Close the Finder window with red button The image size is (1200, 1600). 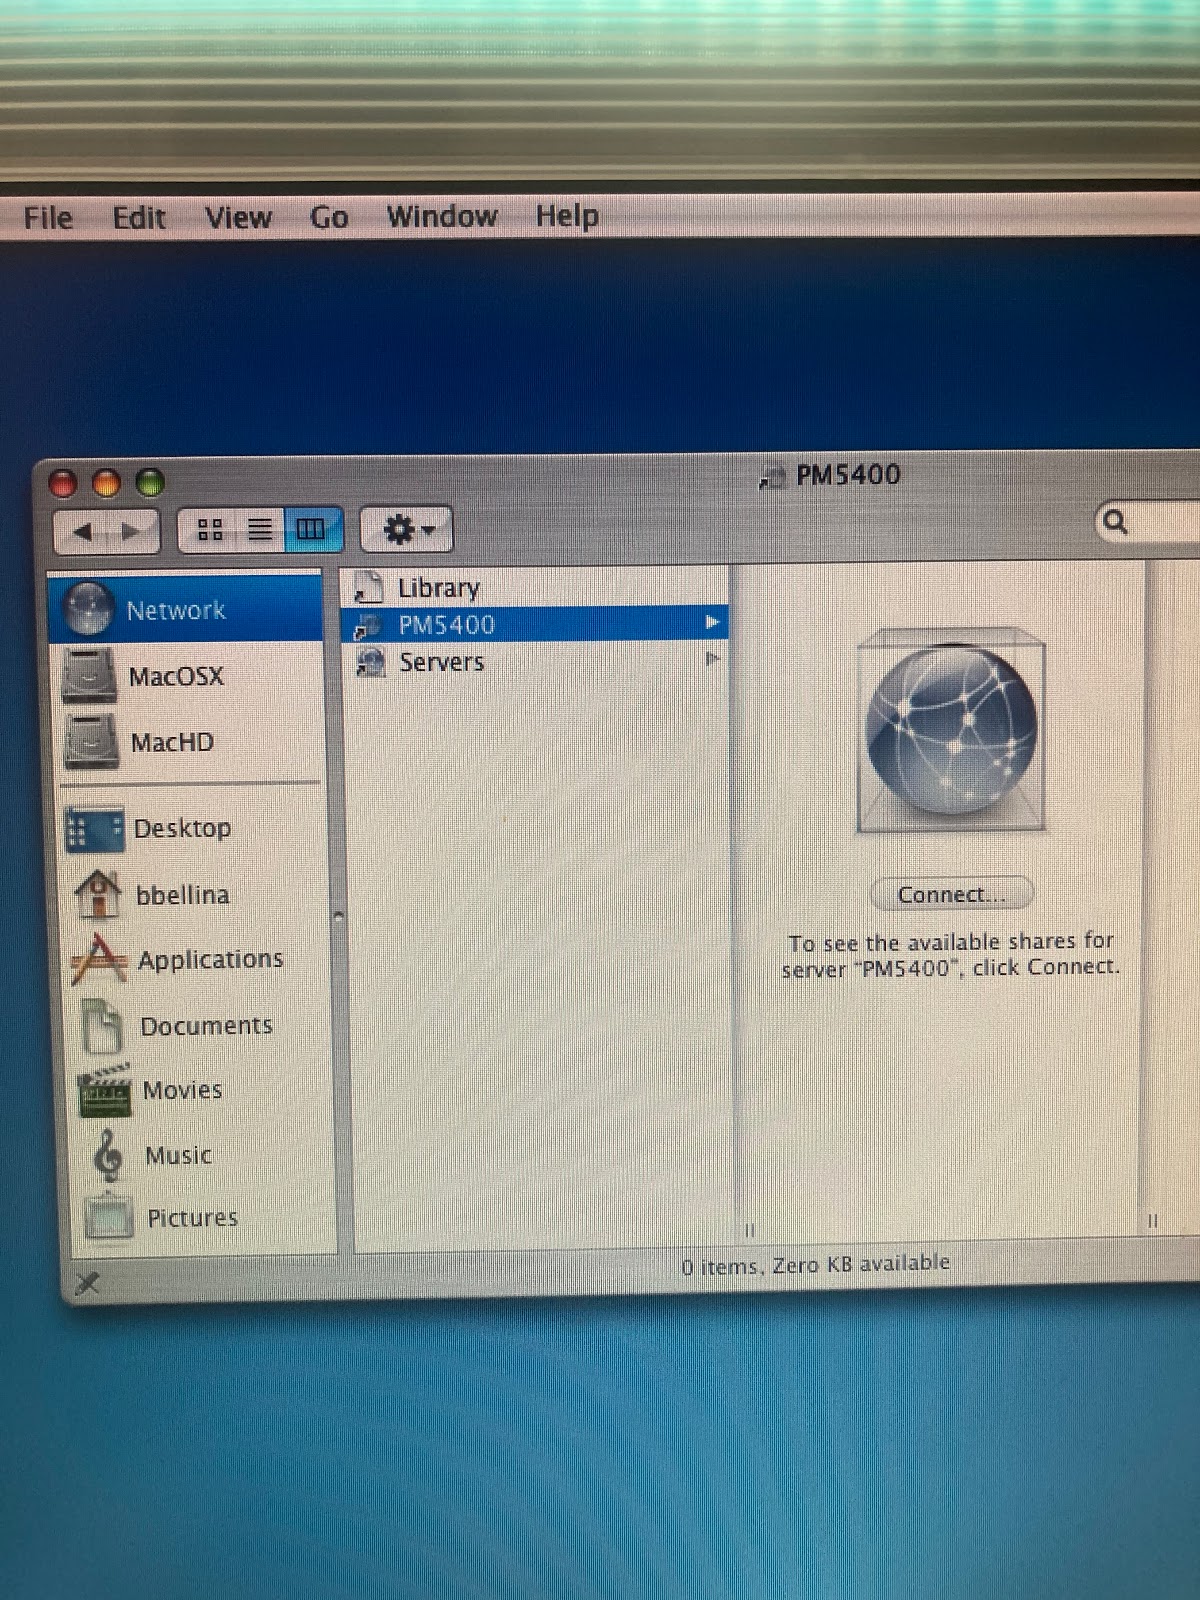coord(63,484)
